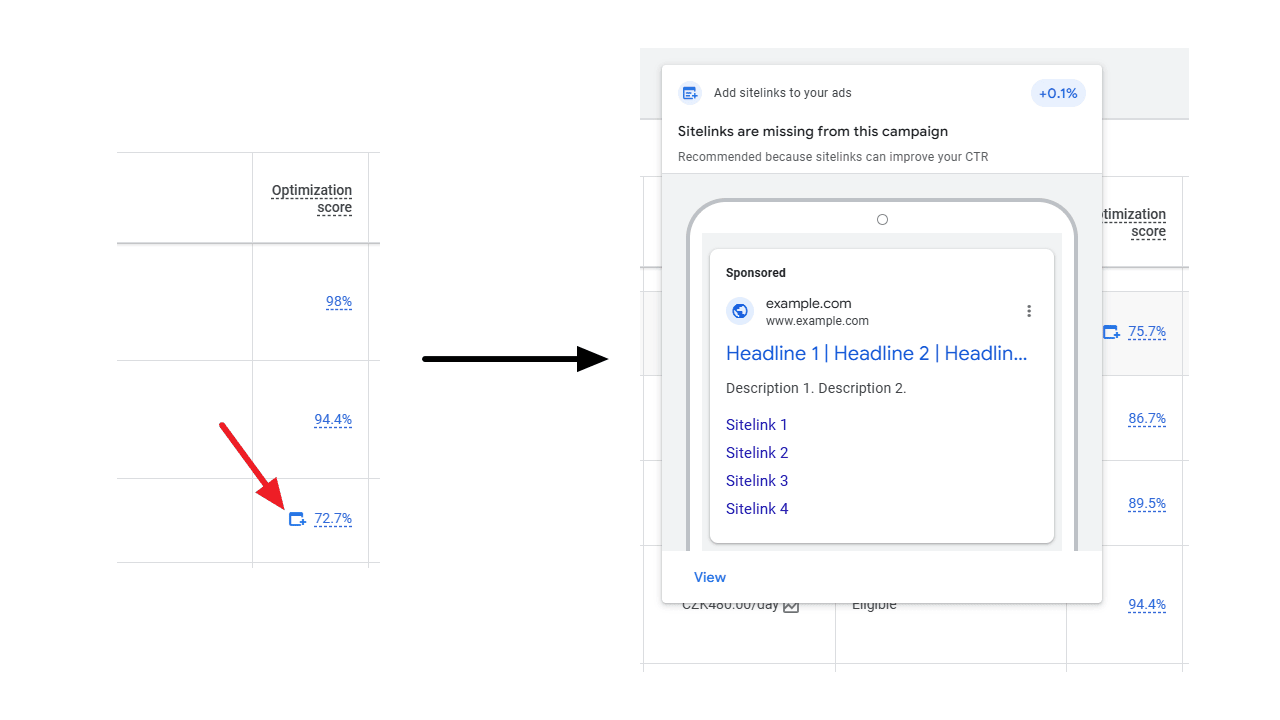Open the 75.7% optimization score link
Image resolution: width=1280 pixels, height=720 pixels.
point(1146,332)
